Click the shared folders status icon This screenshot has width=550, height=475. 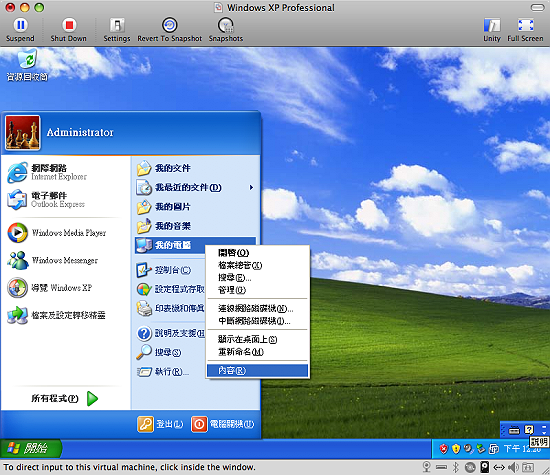click(x=528, y=467)
